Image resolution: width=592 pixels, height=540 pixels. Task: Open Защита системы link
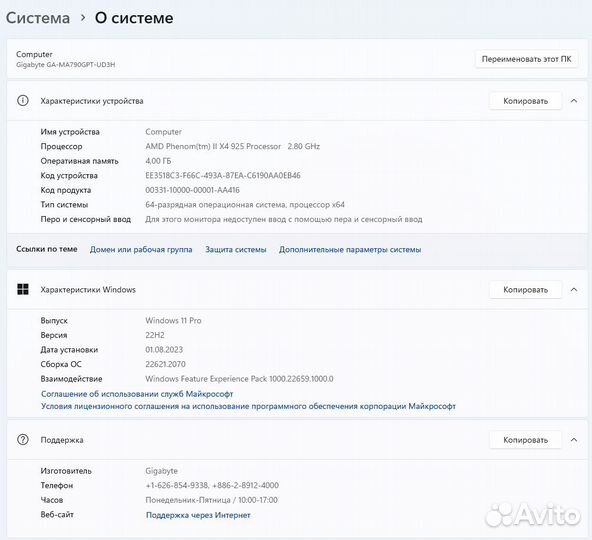pyautogui.click(x=236, y=249)
